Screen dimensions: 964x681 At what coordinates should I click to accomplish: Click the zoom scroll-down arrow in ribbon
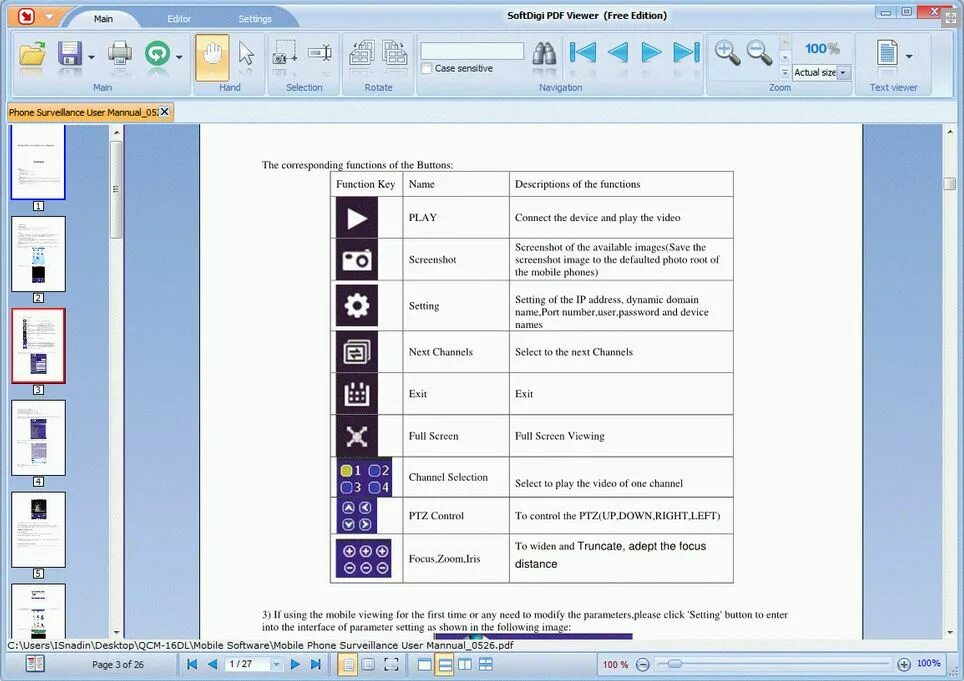click(x=785, y=58)
